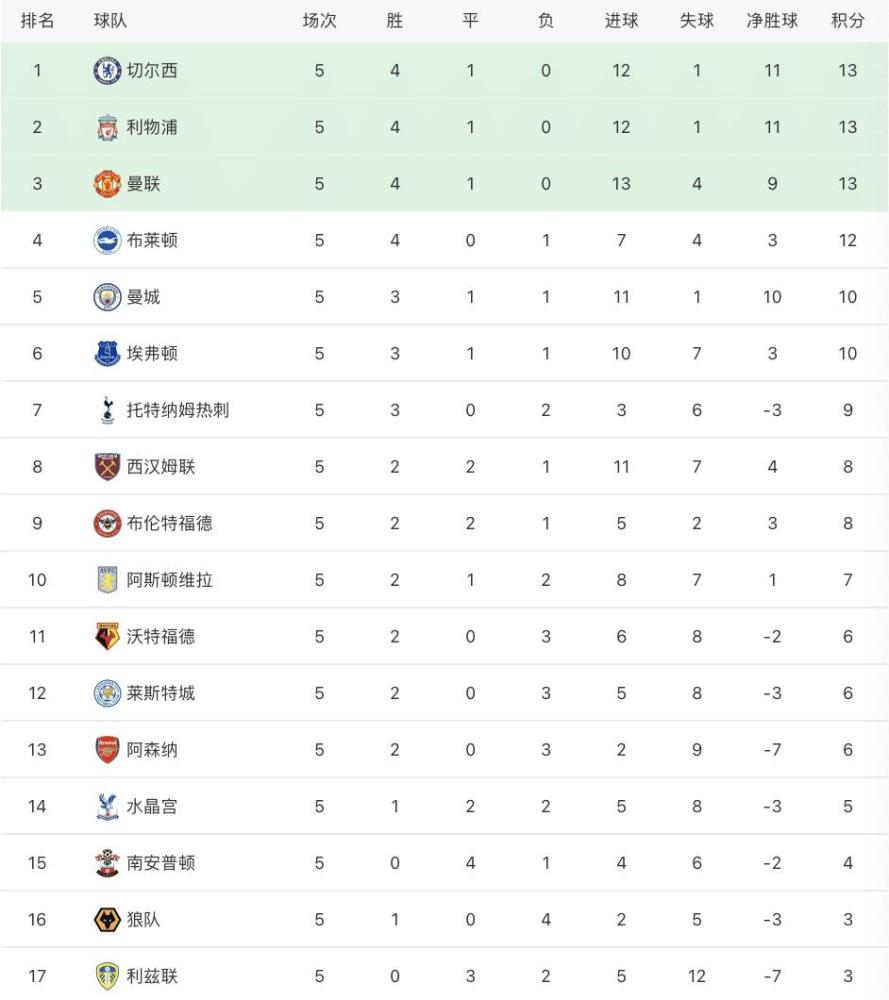Click the Wolves wolf-head logo
Viewport: 889px width, 1000px height.
pyautogui.click(x=107, y=919)
